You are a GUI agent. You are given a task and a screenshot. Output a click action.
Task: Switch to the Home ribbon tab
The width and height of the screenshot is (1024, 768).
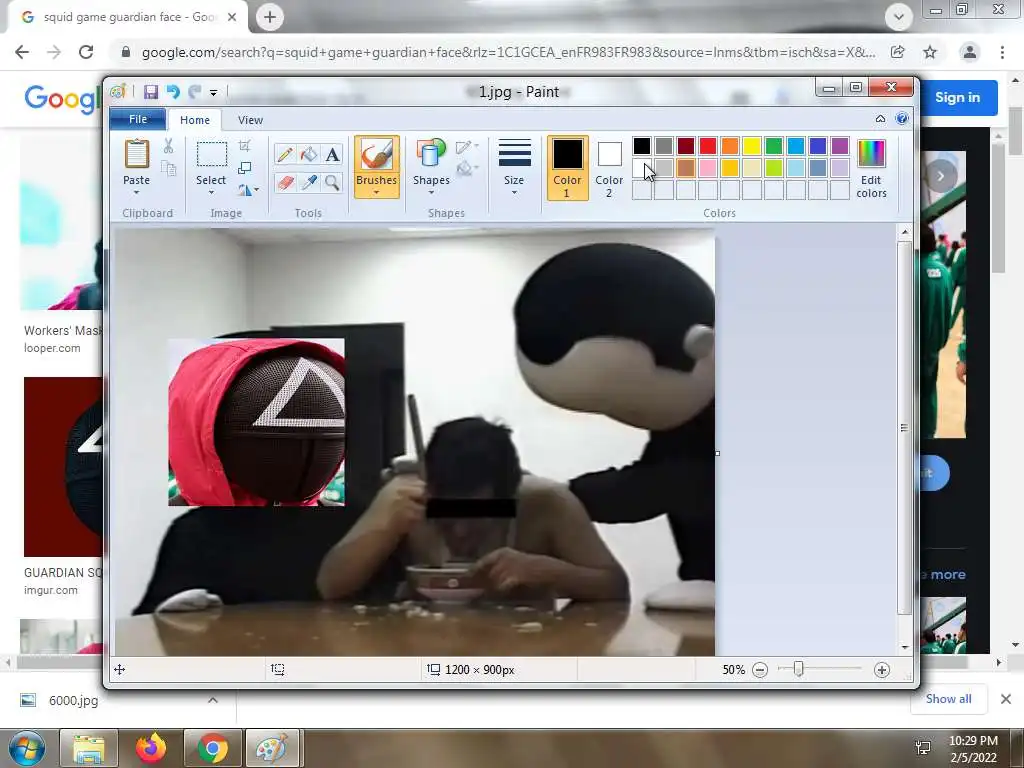[x=195, y=120]
